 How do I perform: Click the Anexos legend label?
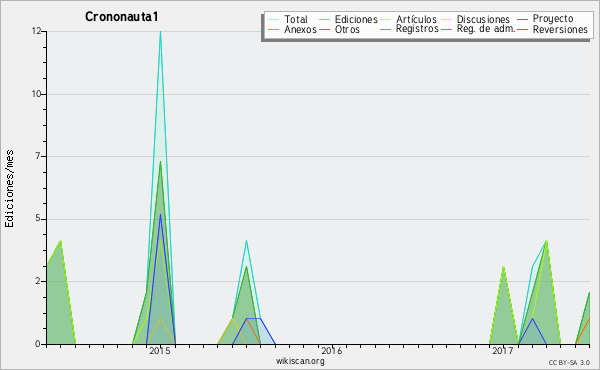pyautogui.click(x=300, y=29)
